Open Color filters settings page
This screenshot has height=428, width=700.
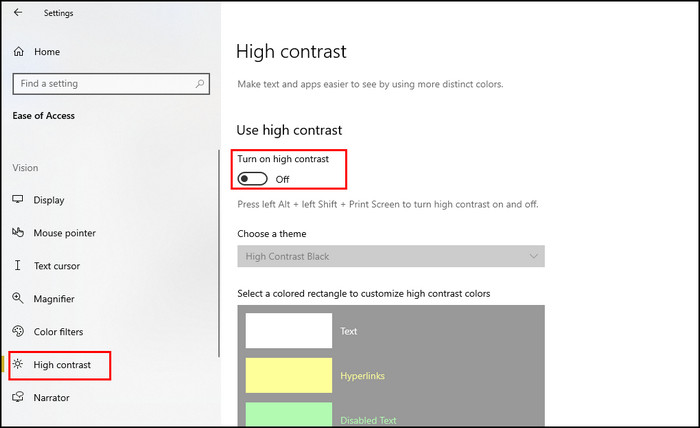click(x=58, y=332)
